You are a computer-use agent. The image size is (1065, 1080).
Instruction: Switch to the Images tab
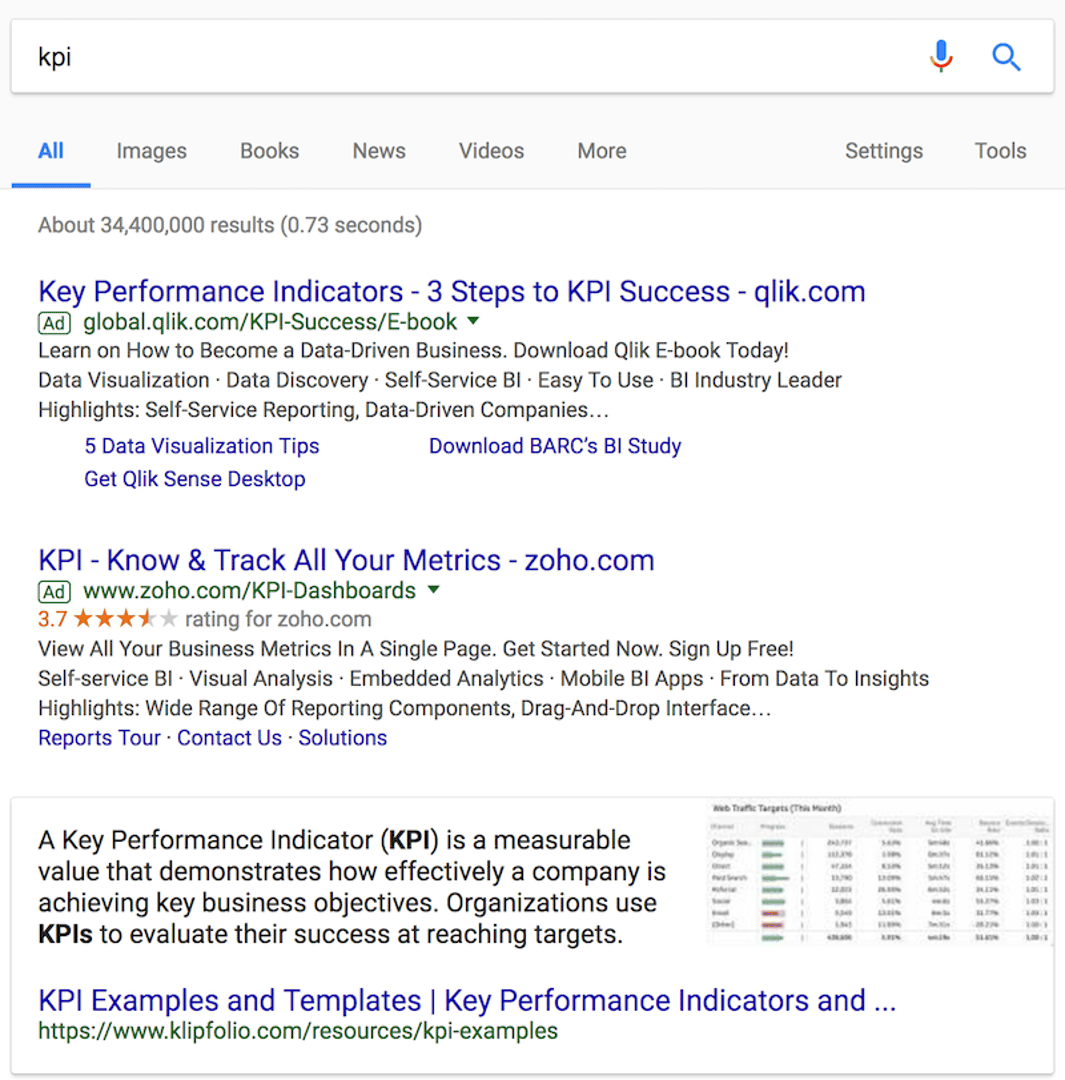[151, 151]
